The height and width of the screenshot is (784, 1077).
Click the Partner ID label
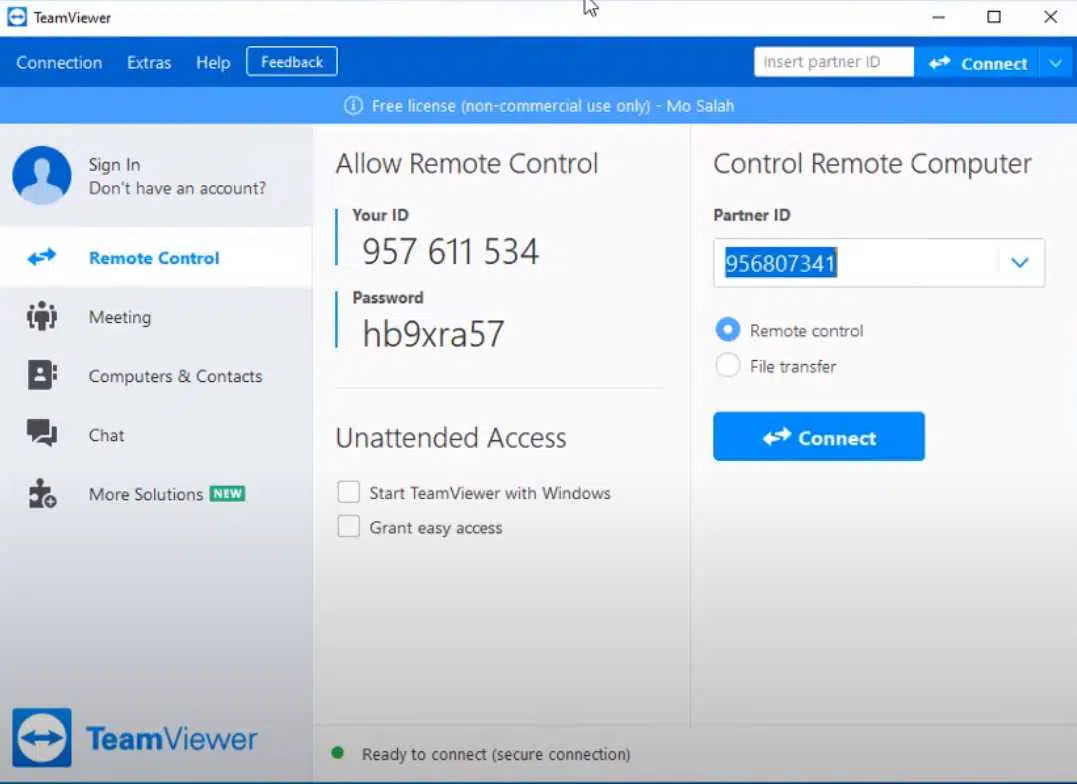(751, 215)
